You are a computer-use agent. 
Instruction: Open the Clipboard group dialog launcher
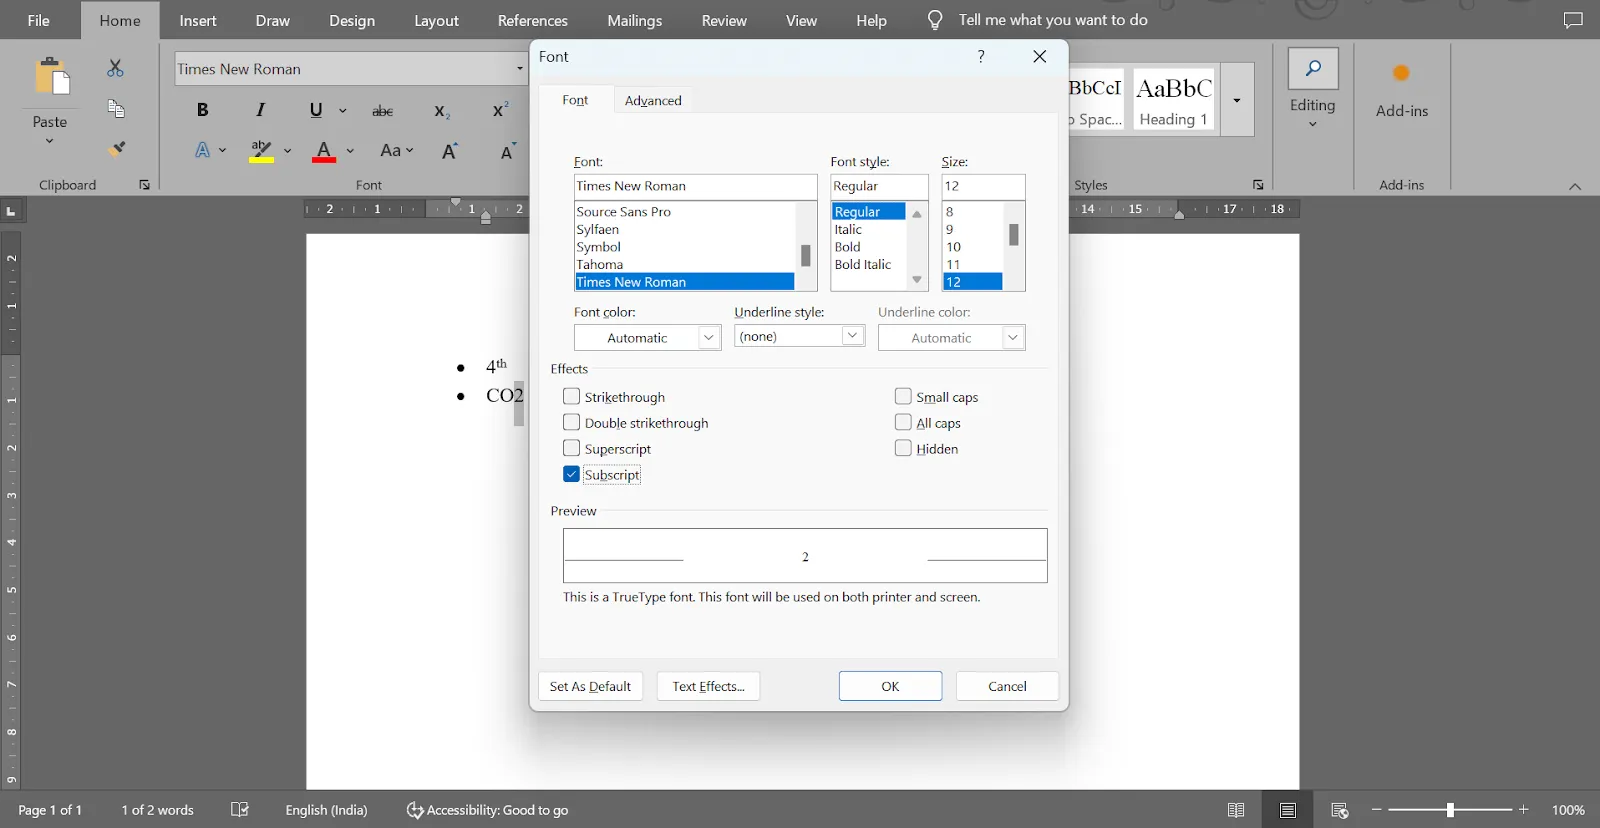click(145, 185)
